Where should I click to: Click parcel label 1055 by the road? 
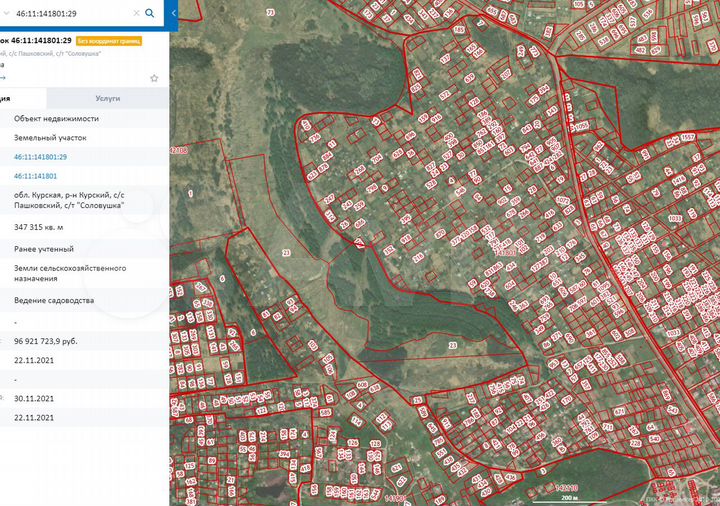[x=581, y=126]
